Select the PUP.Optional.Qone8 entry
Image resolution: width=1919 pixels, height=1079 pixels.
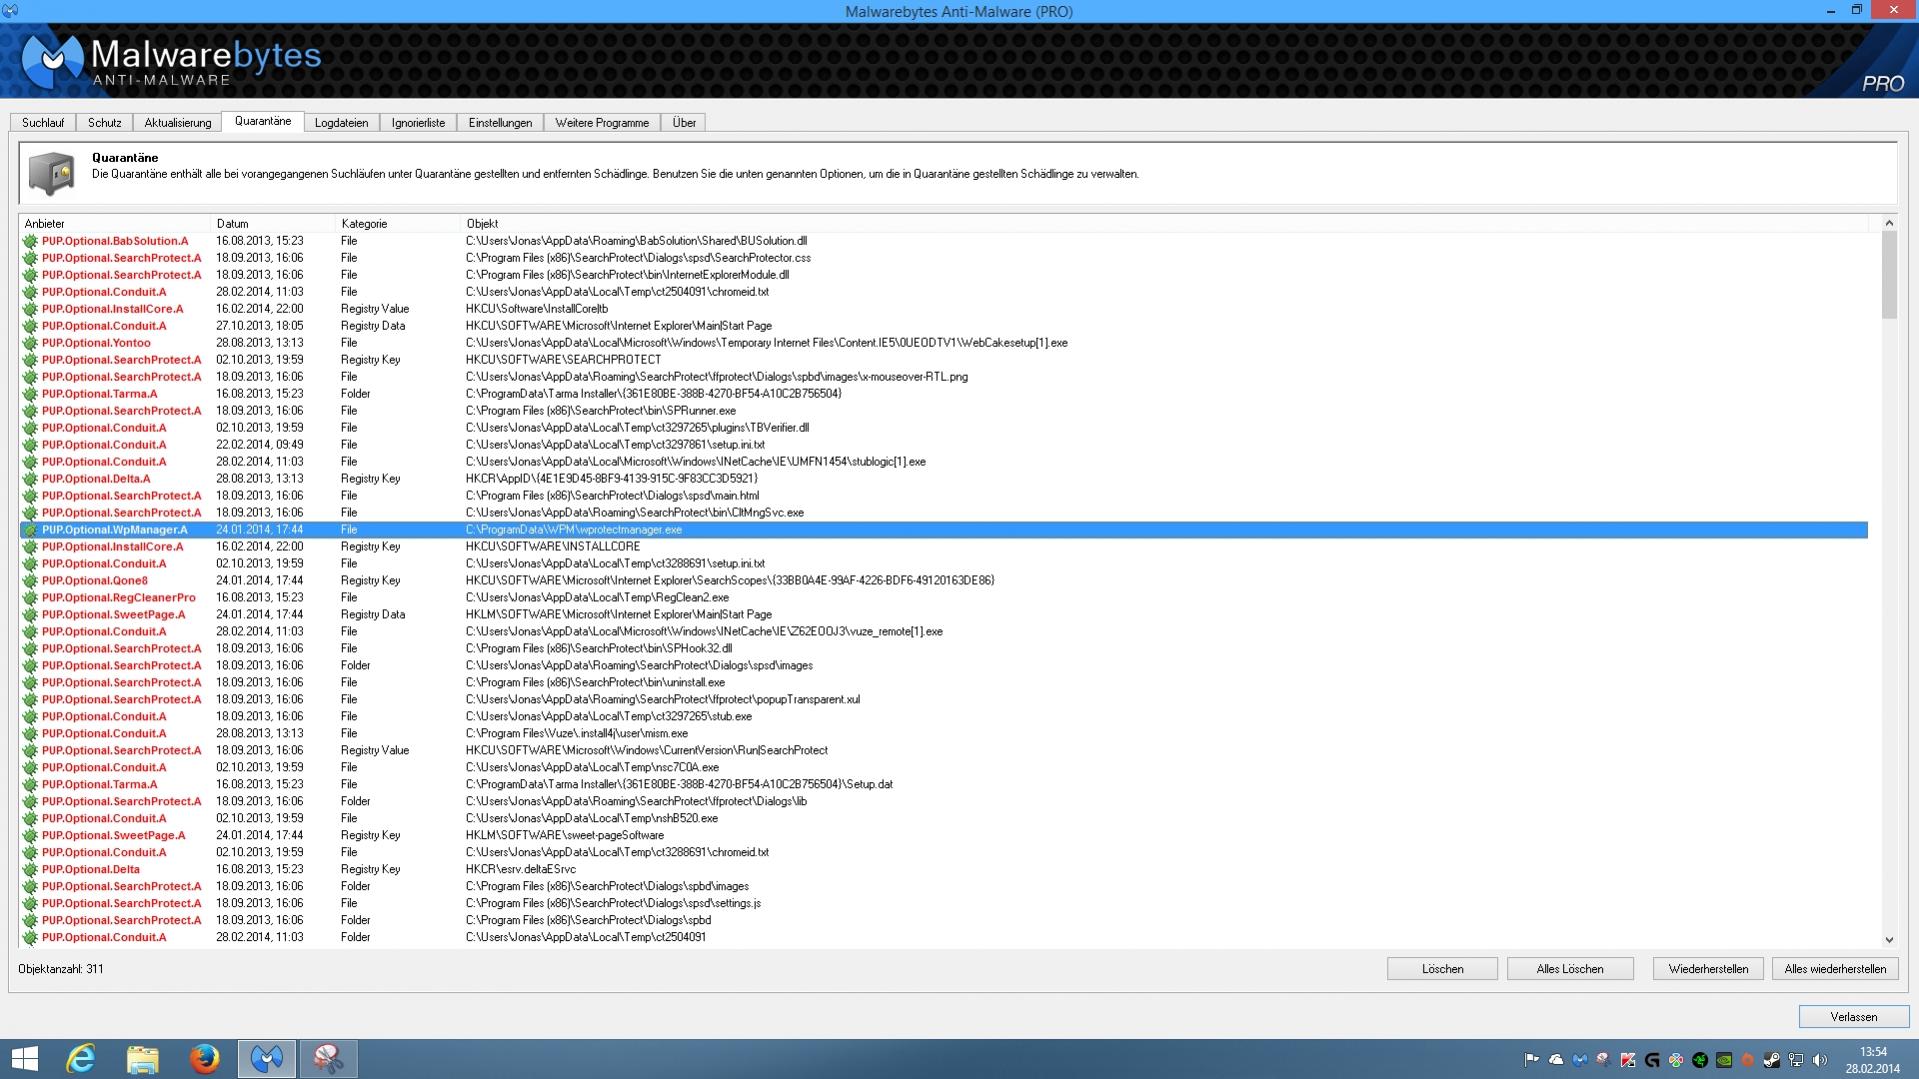click(944, 581)
